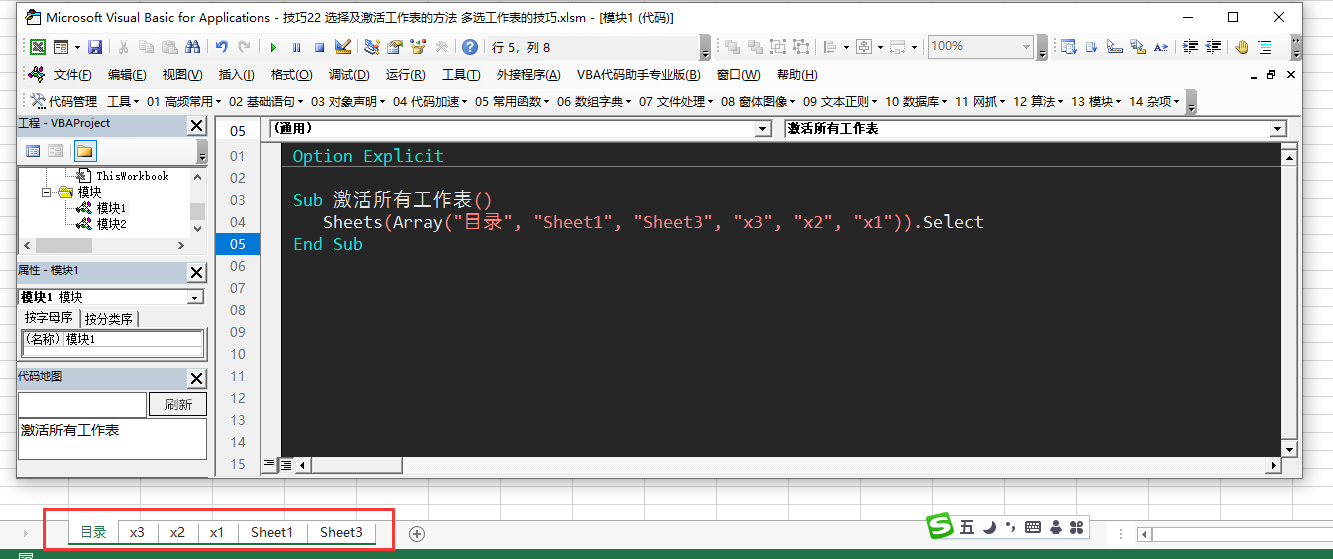The image size is (1333, 559).
Task: Undo the last edit
Action: [x=222, y=47]
